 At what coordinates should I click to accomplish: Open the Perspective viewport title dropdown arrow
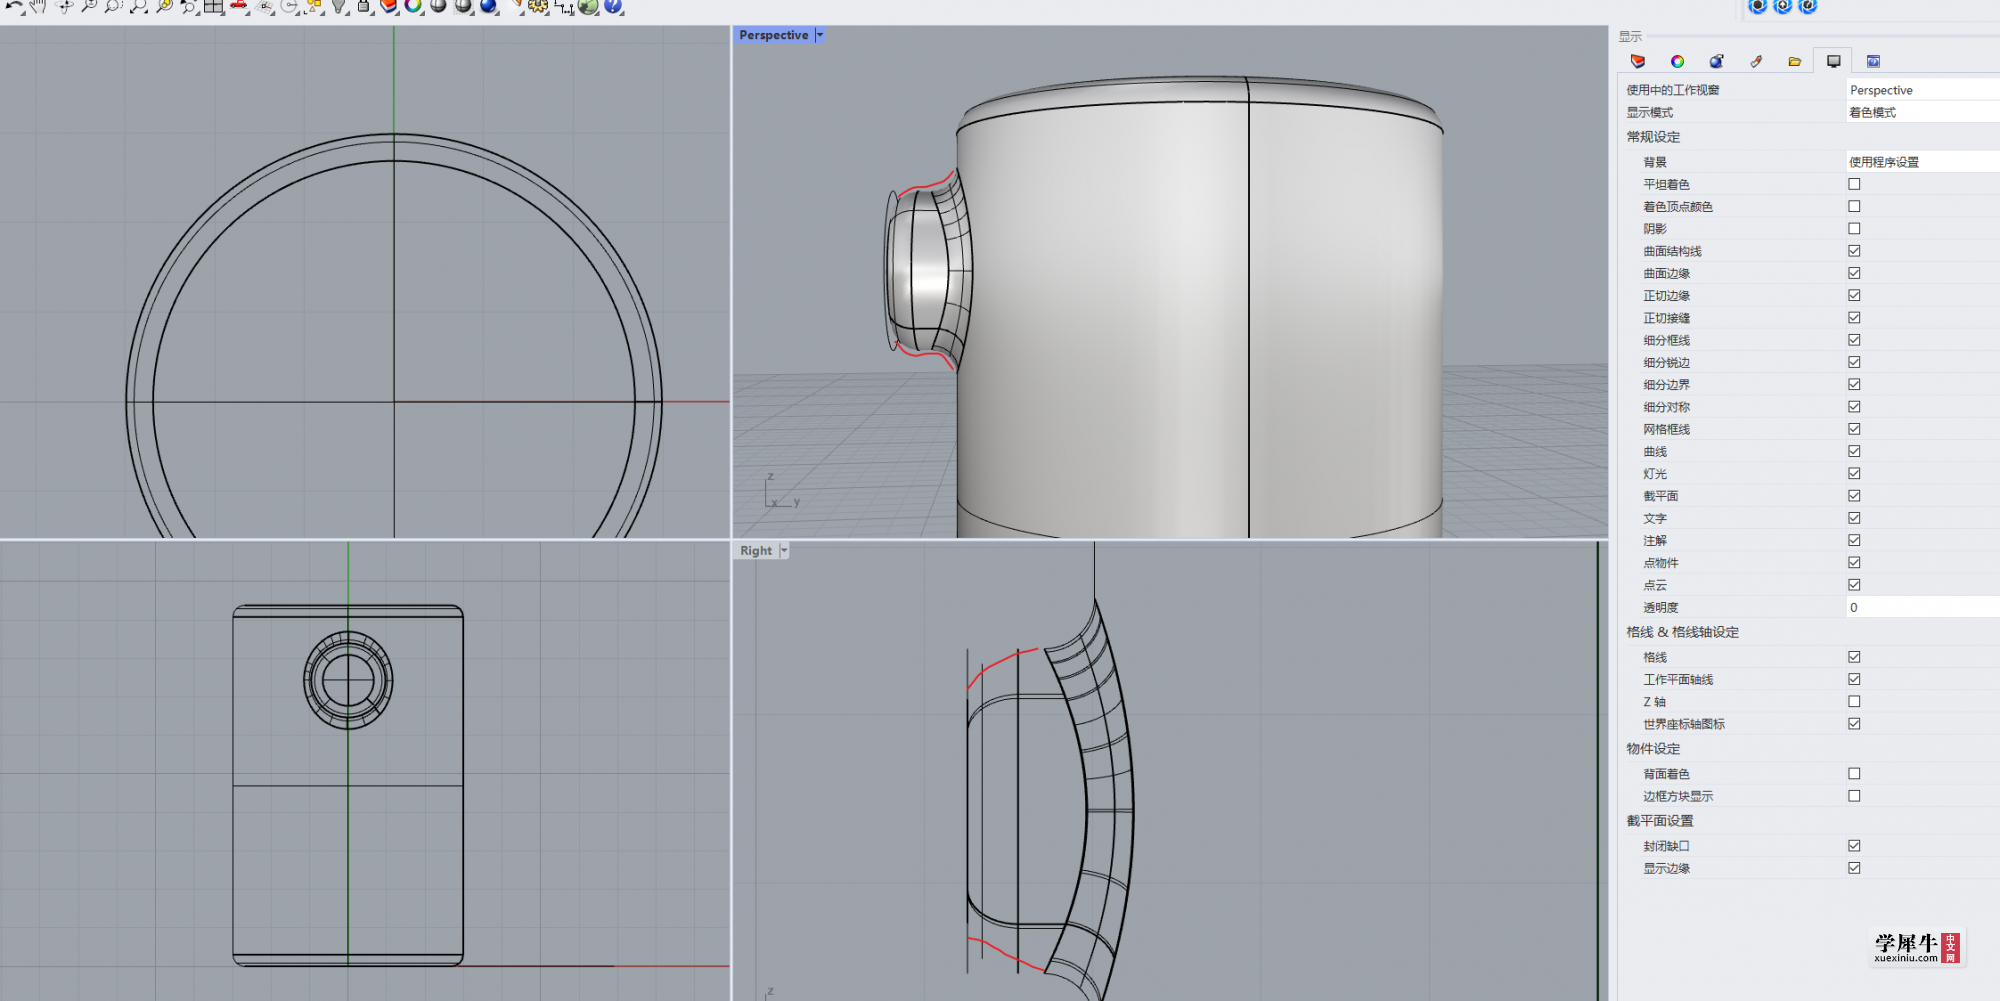point(819,35)
